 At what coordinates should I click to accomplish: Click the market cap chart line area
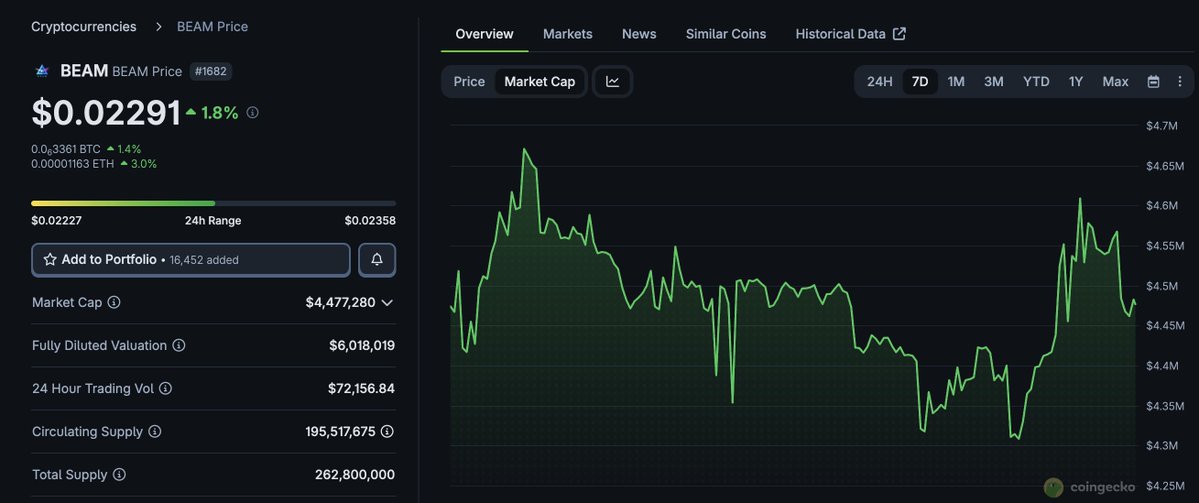tap(792, 304)
